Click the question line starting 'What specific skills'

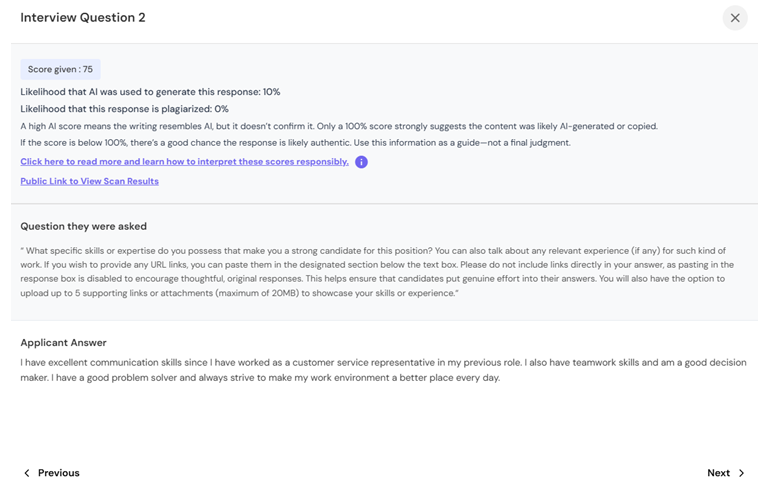tap(373, 251)
